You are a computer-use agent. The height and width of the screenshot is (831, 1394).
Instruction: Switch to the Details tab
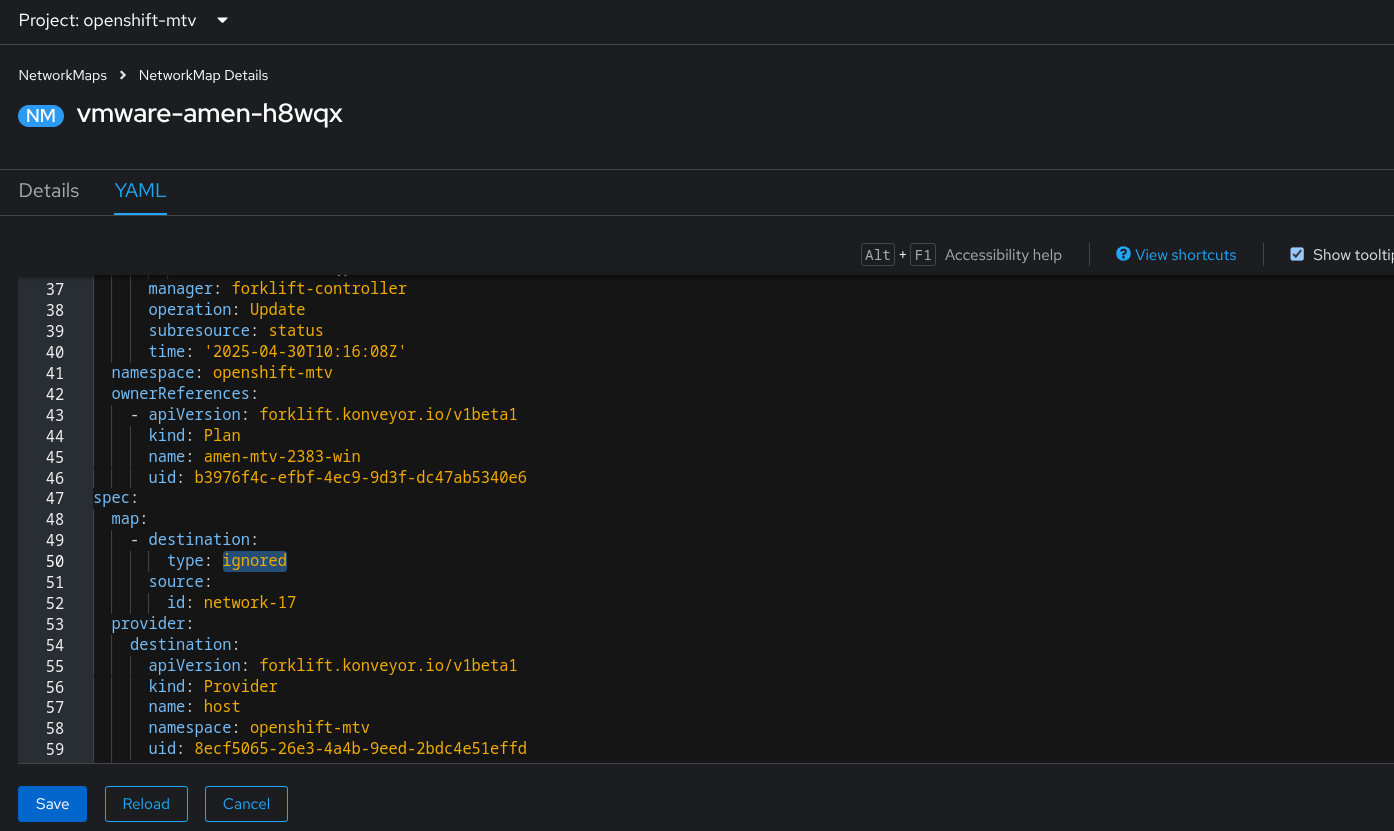pos(49,191)
